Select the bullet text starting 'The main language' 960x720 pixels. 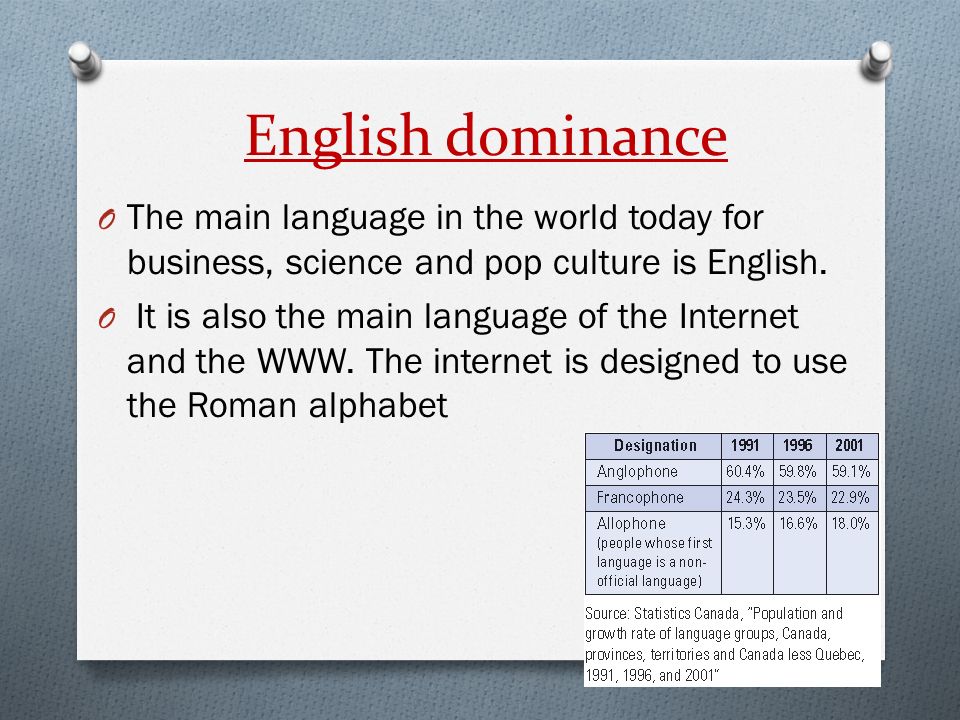[x=477, y=240]
